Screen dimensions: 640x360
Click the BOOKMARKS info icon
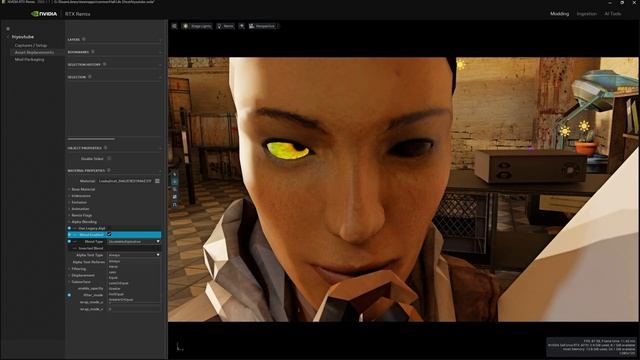(93, 52)
